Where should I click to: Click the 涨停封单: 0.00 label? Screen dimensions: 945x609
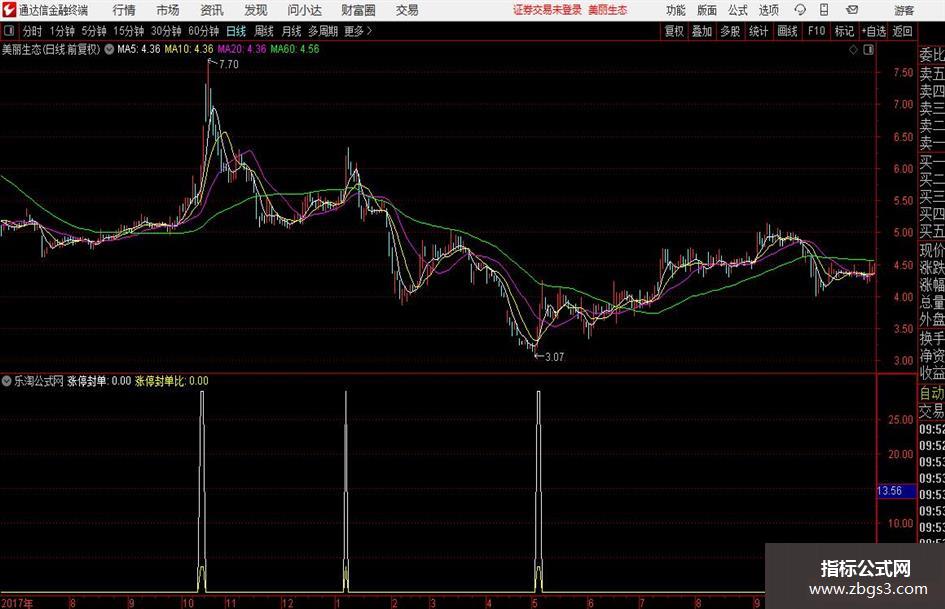point(99,381)
